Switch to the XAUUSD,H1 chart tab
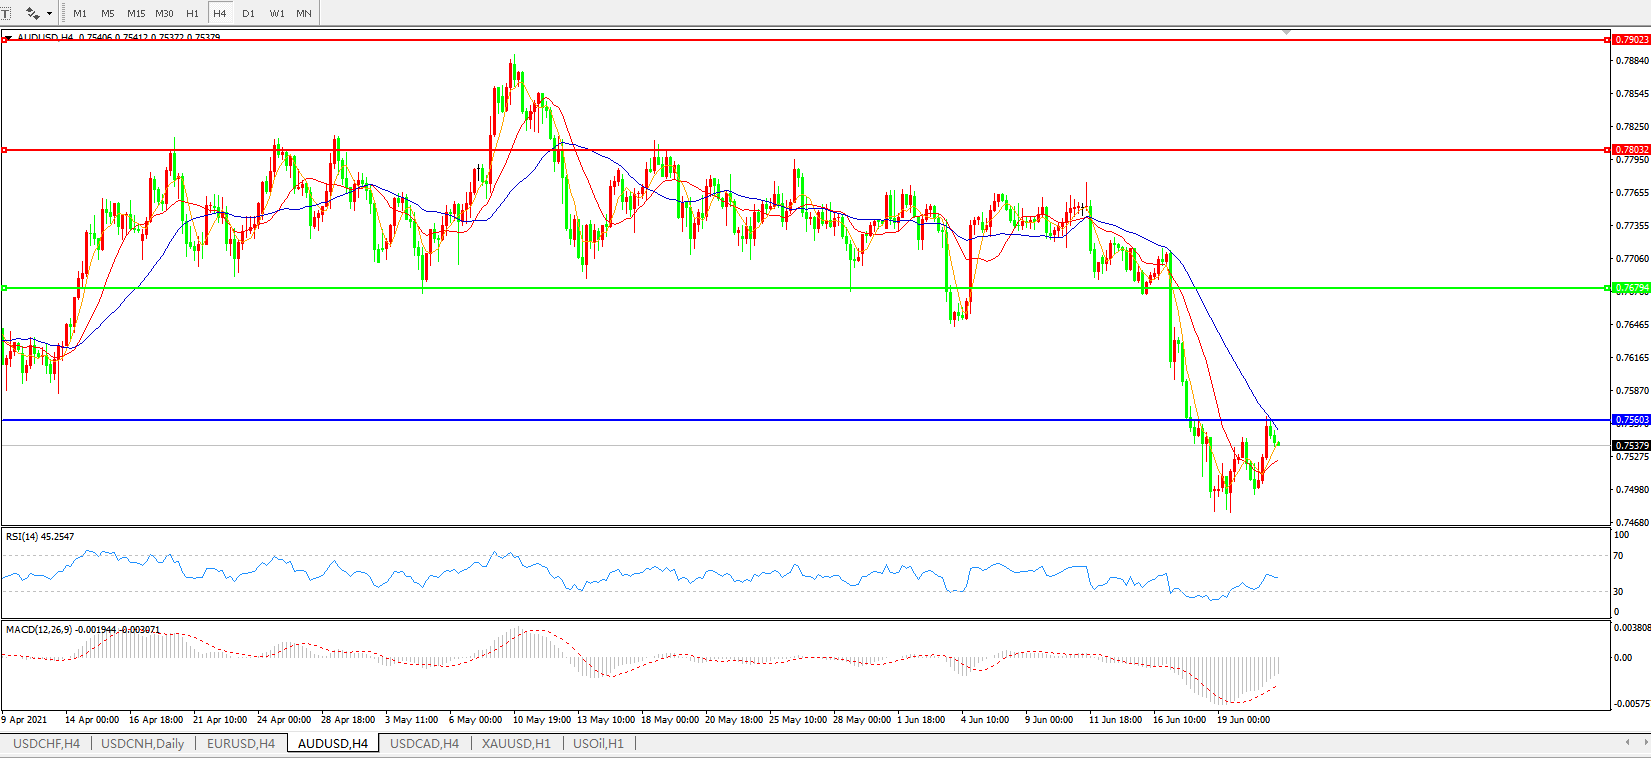 tap(516, 744)
